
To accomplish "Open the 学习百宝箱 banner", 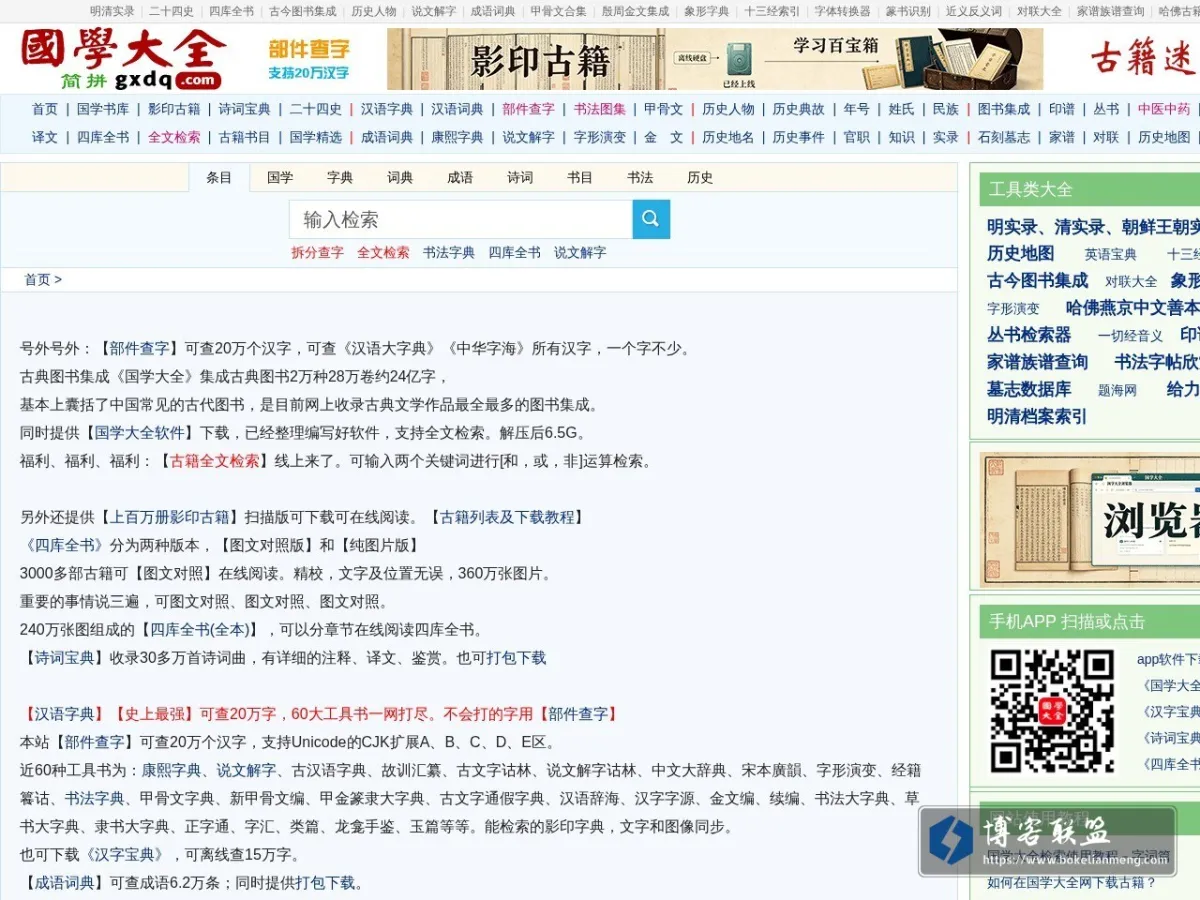I will pos(855,59).
